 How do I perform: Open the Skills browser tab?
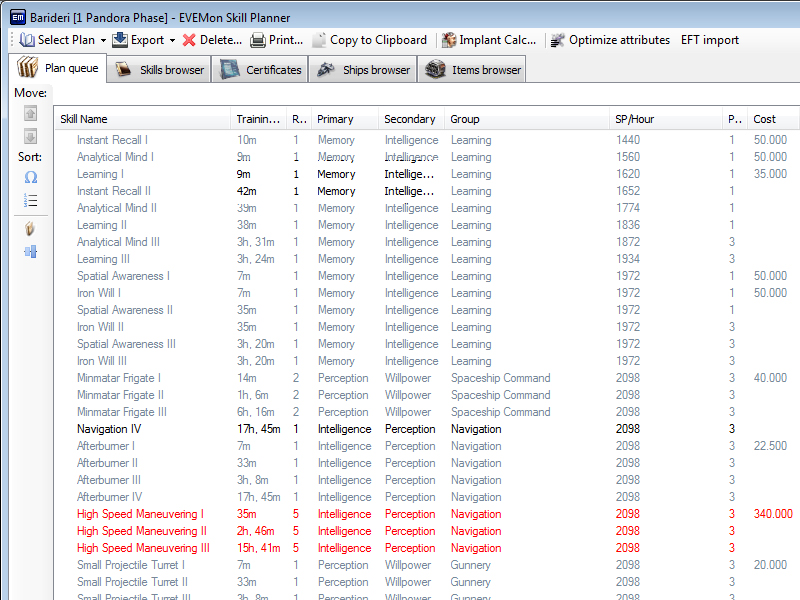(x=159, y=69)
